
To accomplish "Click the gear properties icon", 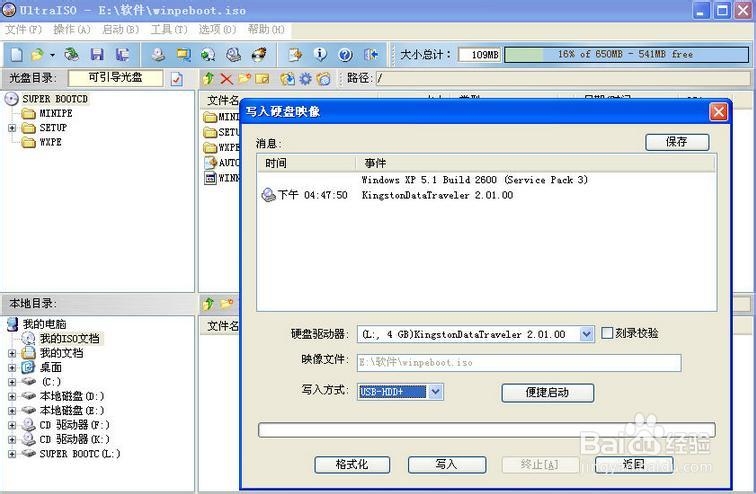I will 306,79.
